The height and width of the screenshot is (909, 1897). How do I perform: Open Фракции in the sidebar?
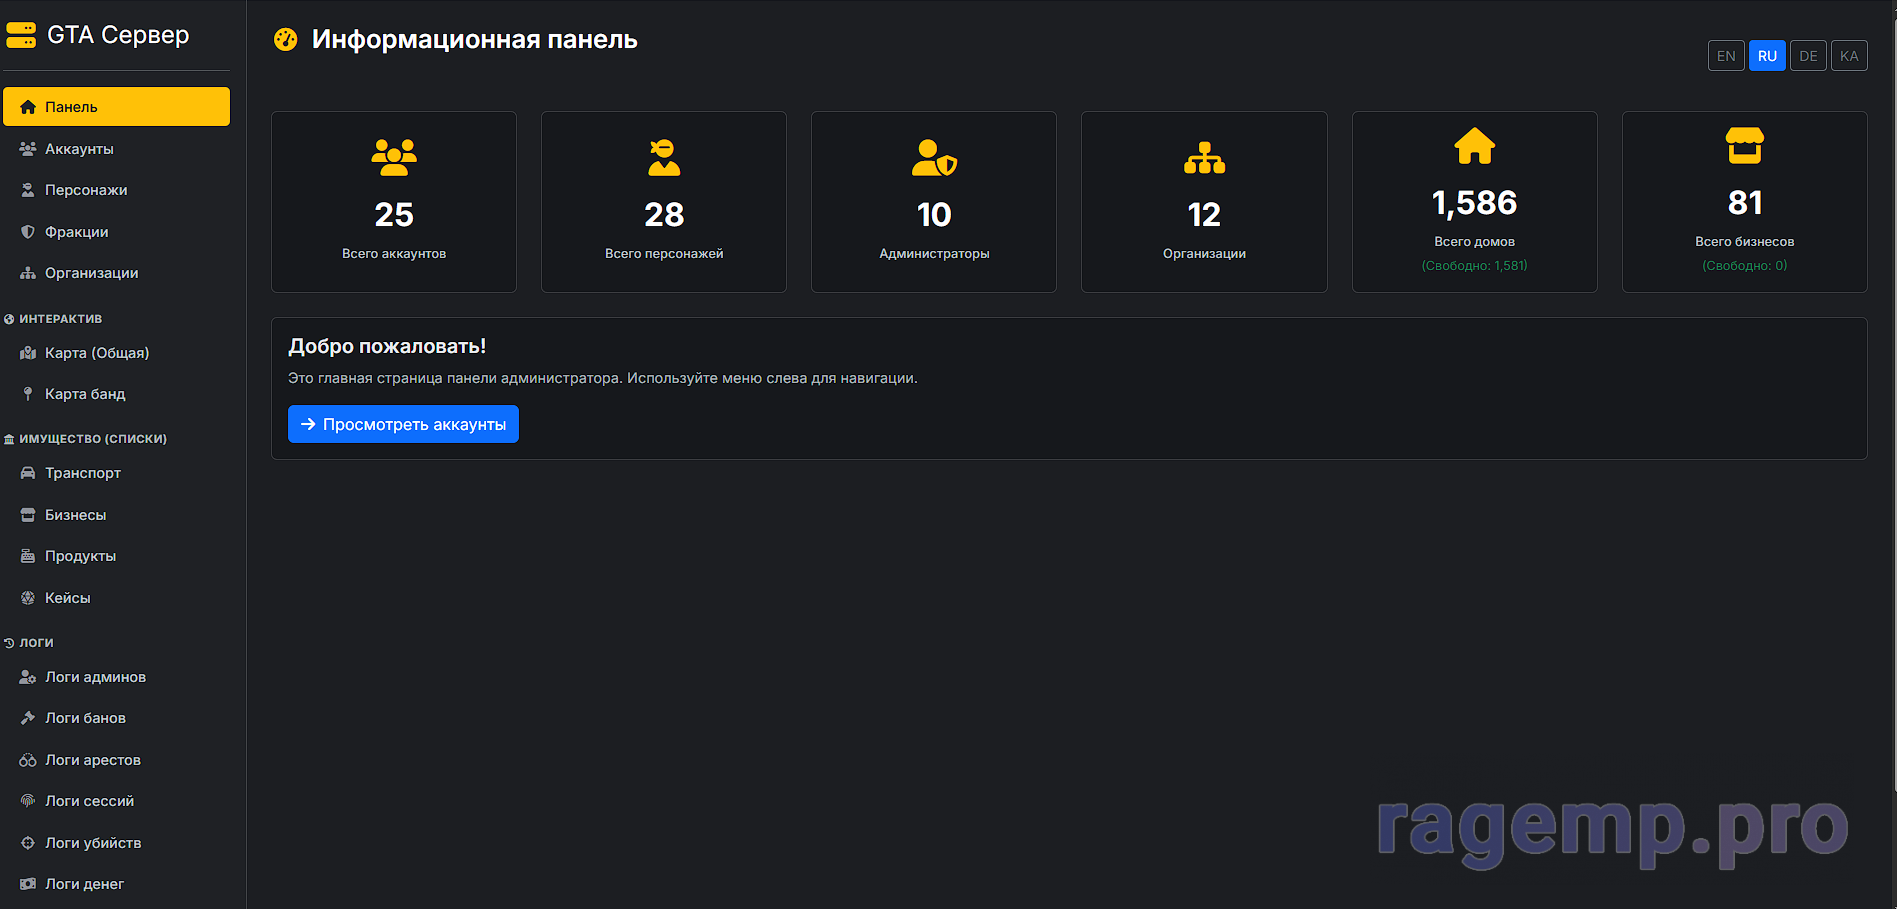[x=76, y=232]
